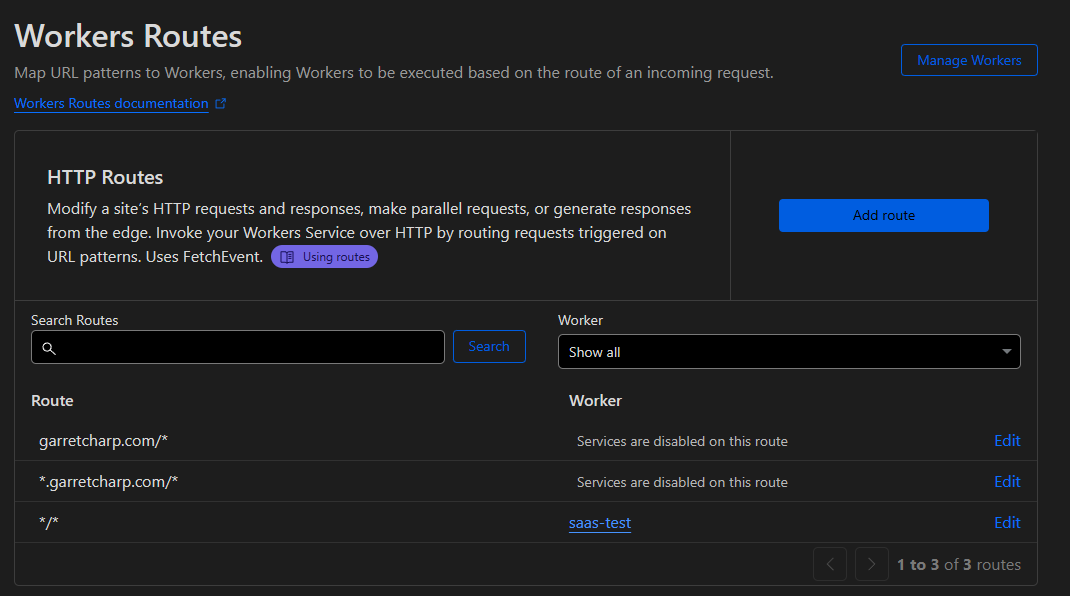This screenshot has height=596, width=1070.
Task: Click the magnifier icon in Search Routes field
Action: click(49, 348)
